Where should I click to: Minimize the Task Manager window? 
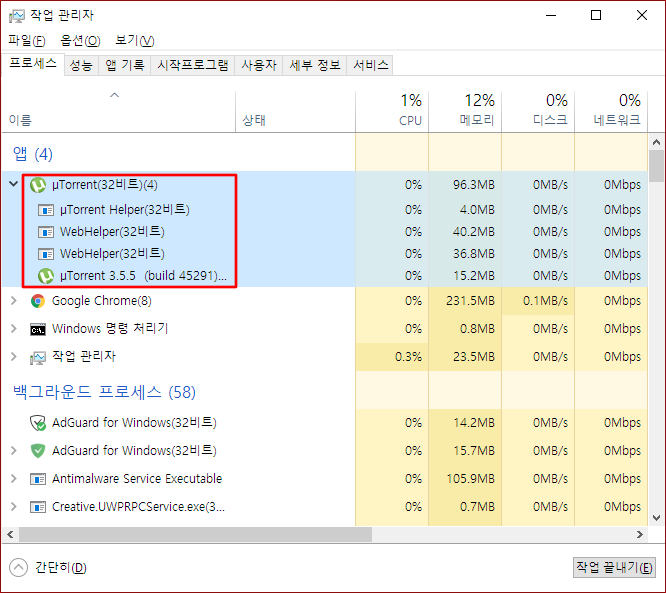click(551, 15)
